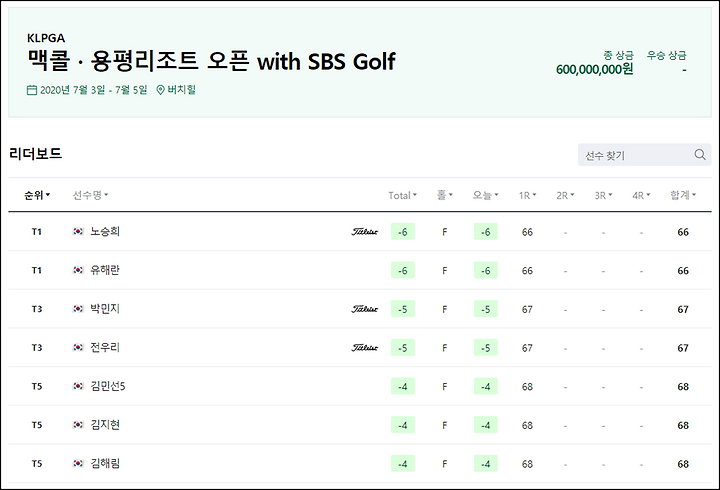Click the search magnifier icon

tap(700, 155)
